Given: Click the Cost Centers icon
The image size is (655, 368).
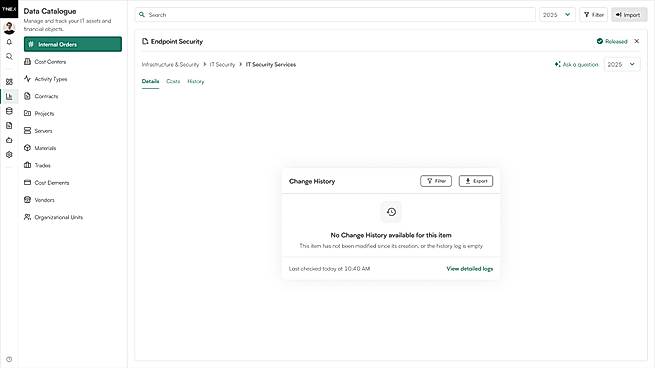Looking at the screenshot, I should 28,61.
